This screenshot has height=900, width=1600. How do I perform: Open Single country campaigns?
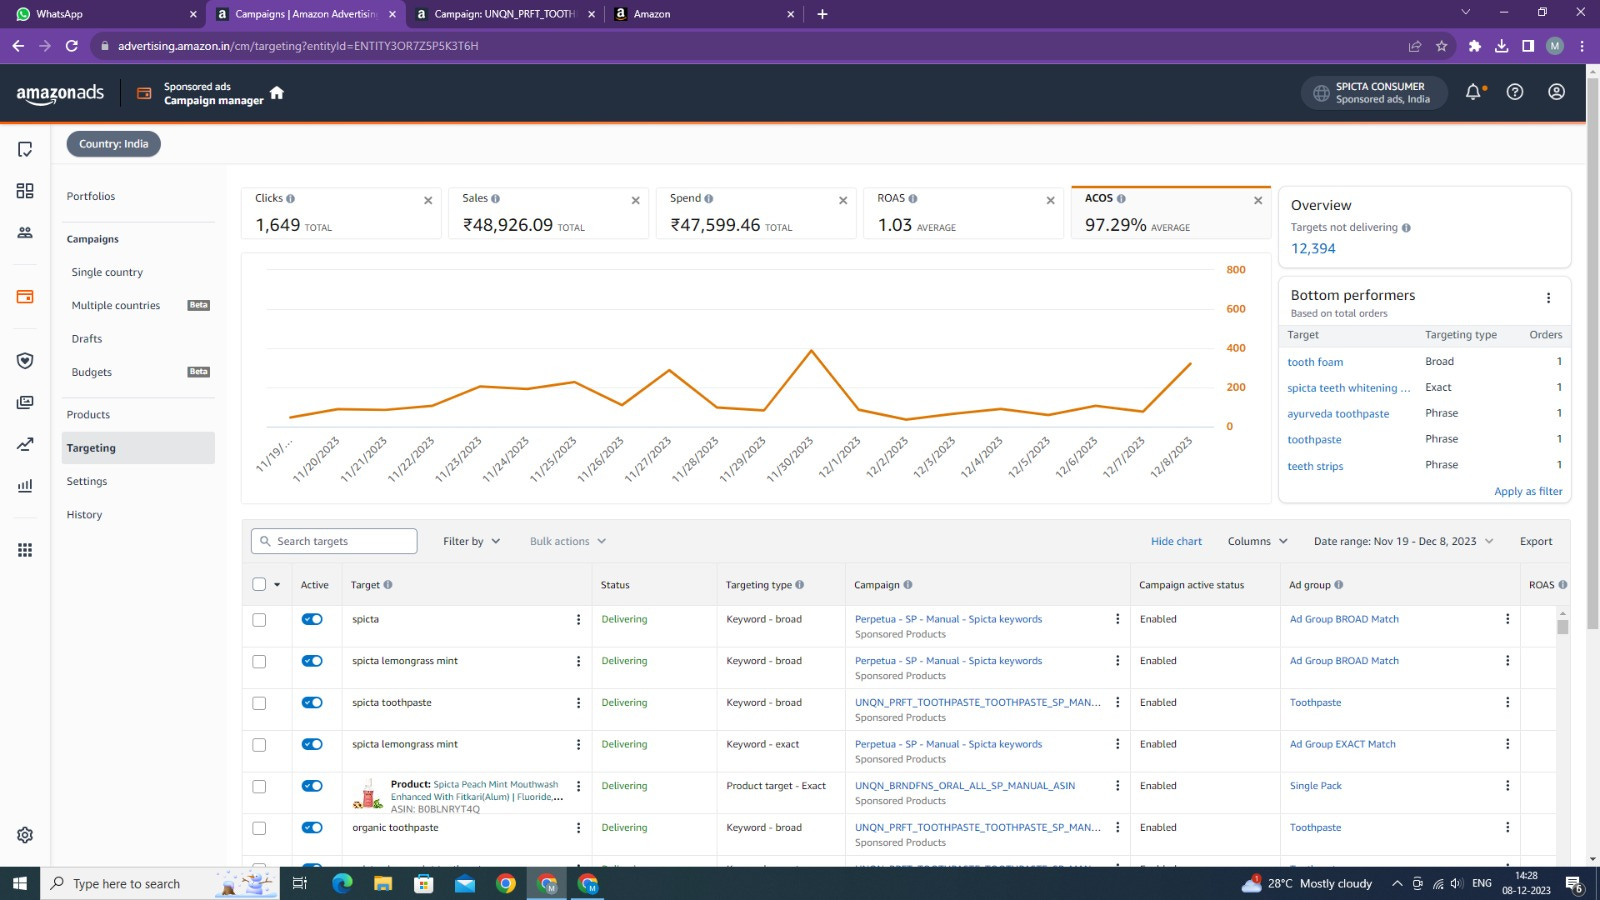pos(107,273)
